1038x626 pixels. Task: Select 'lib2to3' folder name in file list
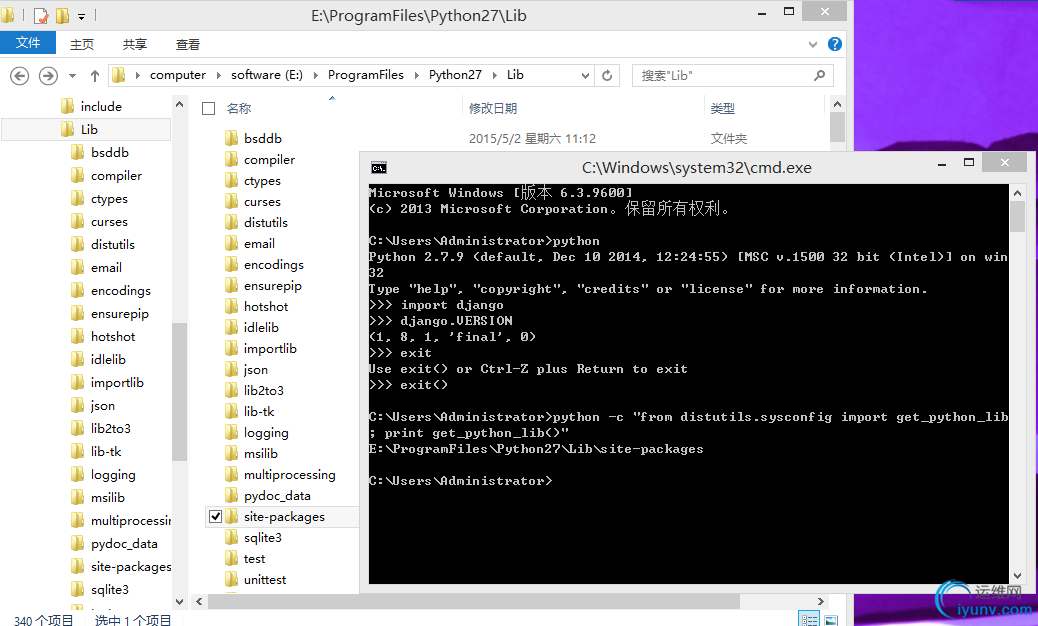[263, 390]
